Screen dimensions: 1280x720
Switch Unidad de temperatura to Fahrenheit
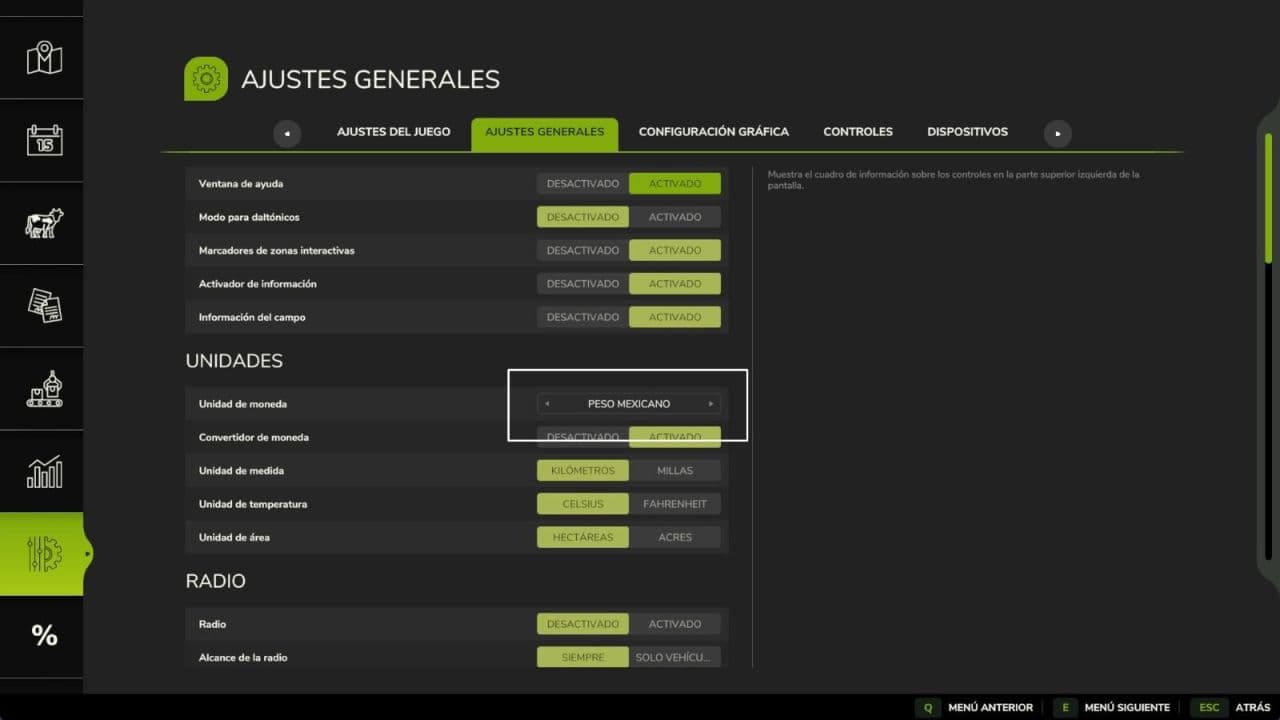click(675, 504)
